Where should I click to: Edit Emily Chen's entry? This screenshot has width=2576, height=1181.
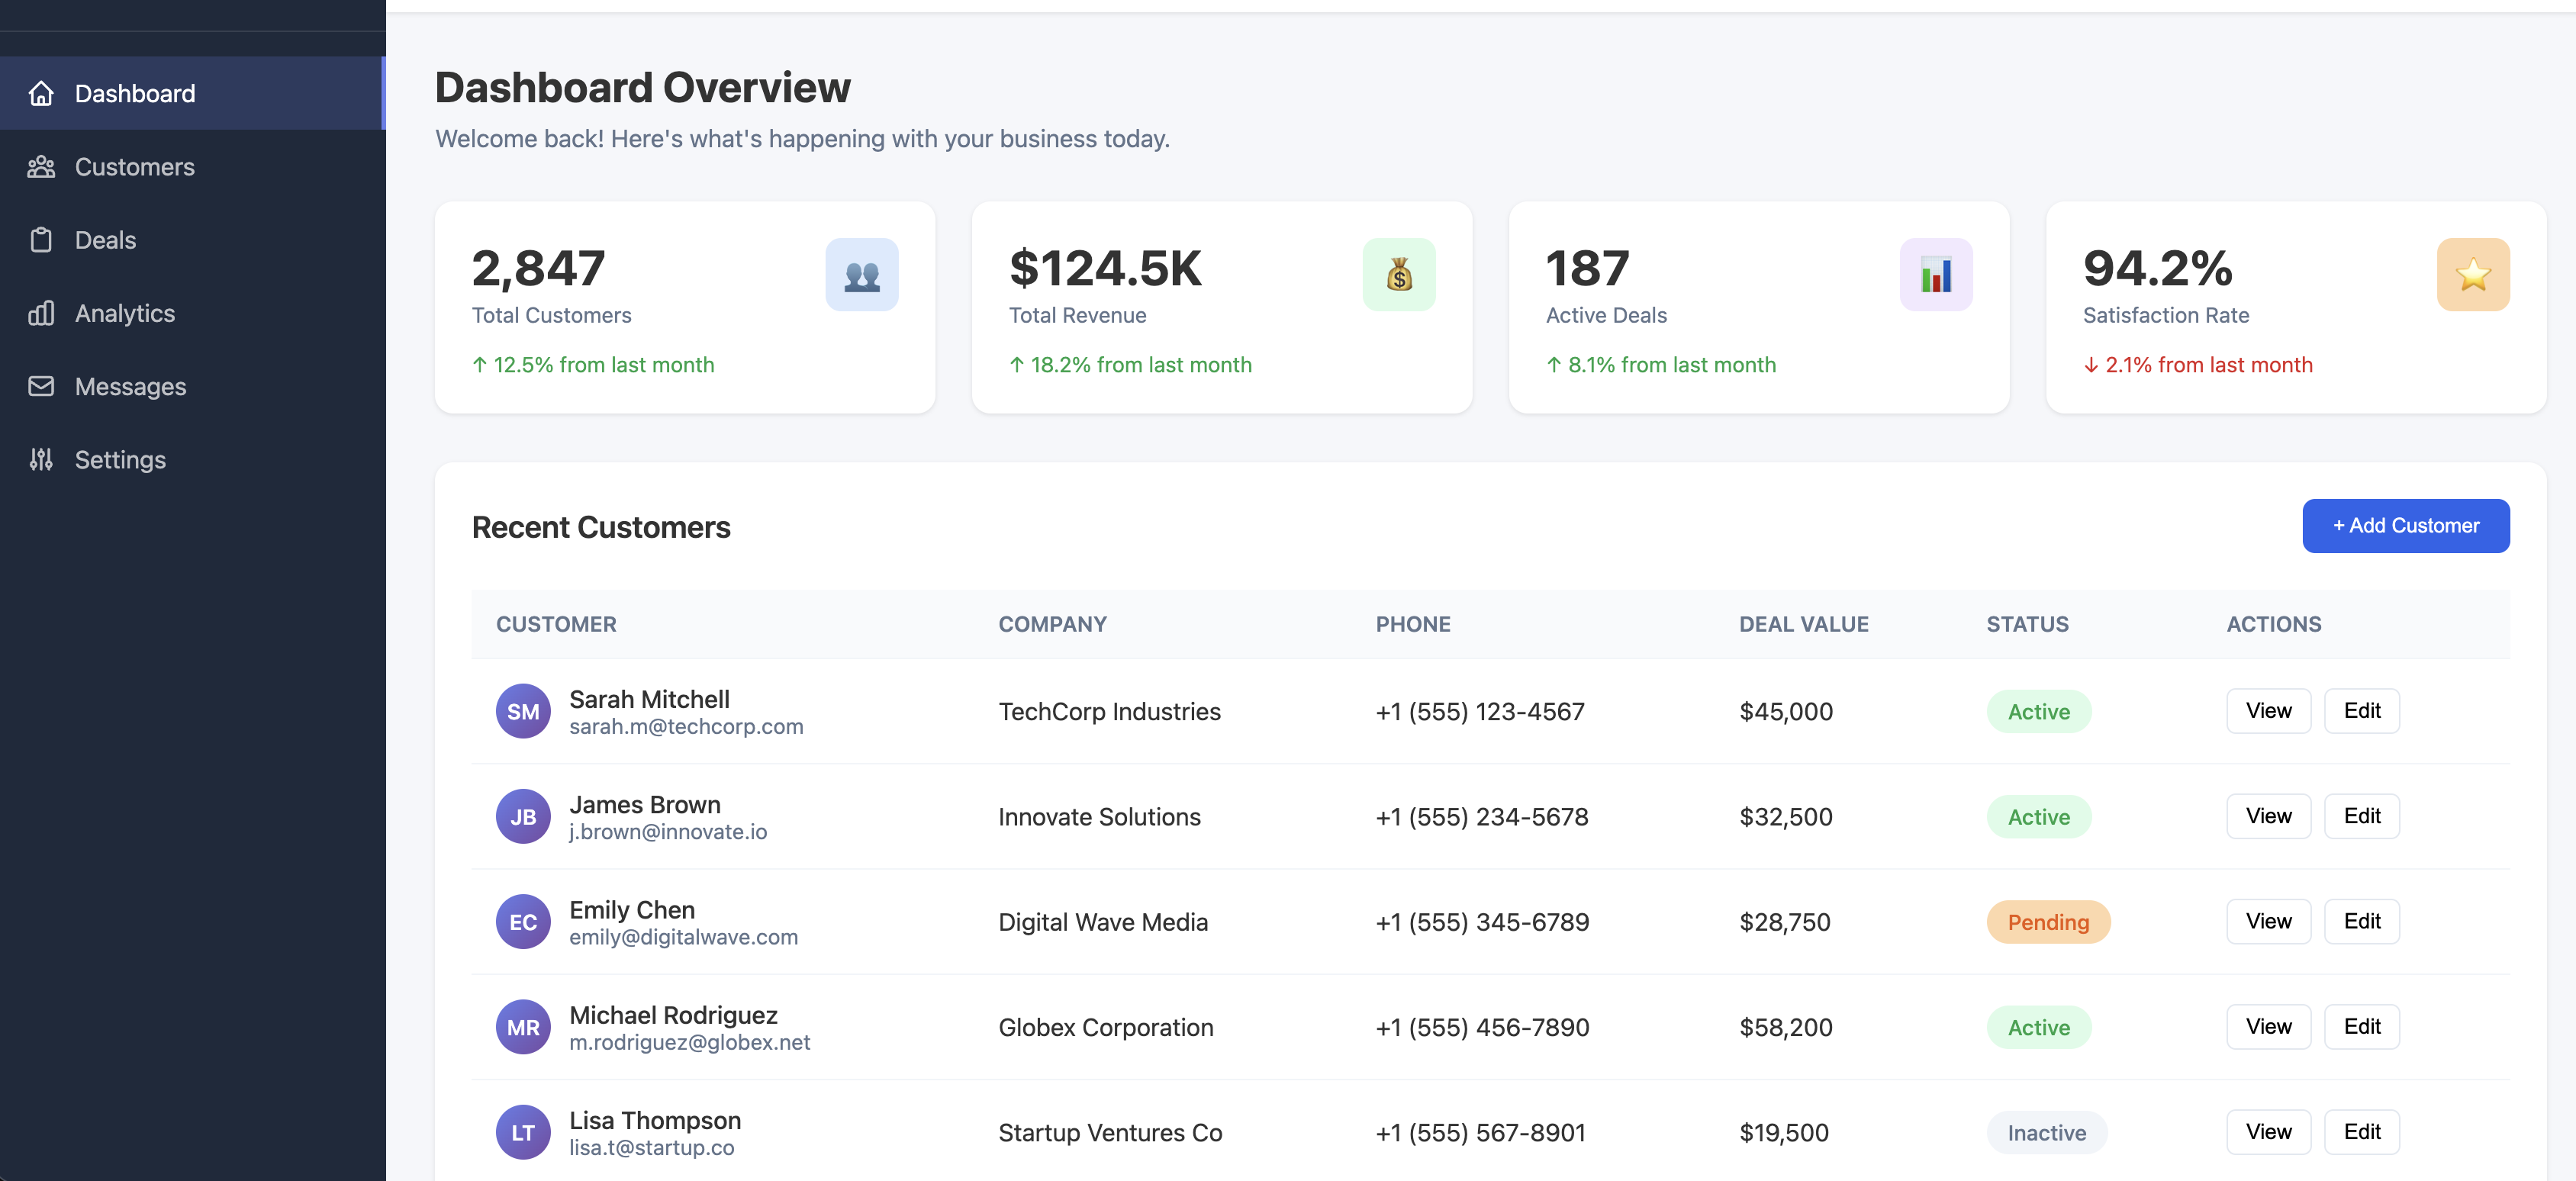(x=2361, y=921)
